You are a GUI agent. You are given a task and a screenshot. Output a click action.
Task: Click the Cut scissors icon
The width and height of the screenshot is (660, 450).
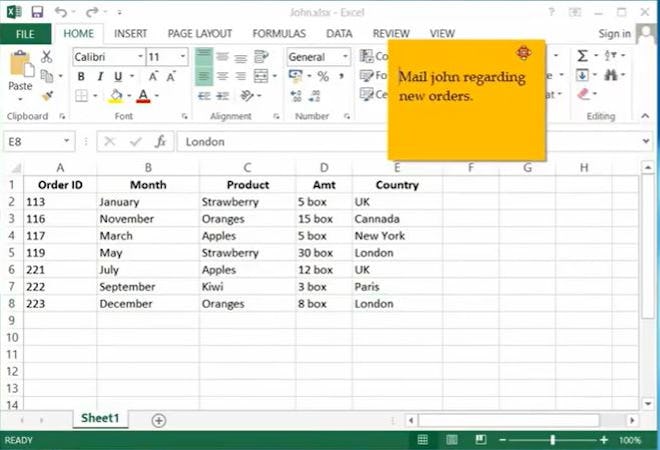(x=46, y=56)
